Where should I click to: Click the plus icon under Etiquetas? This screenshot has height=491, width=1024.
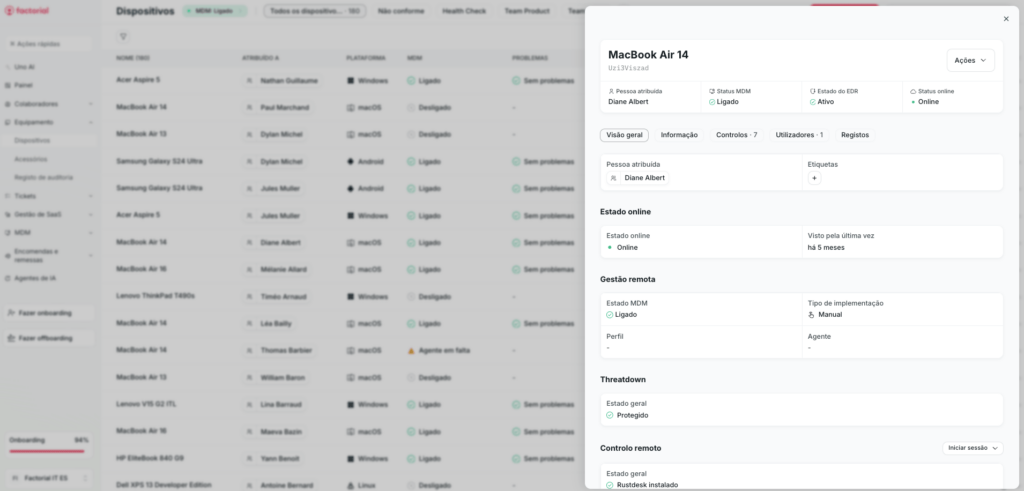[x=814, y=178]
